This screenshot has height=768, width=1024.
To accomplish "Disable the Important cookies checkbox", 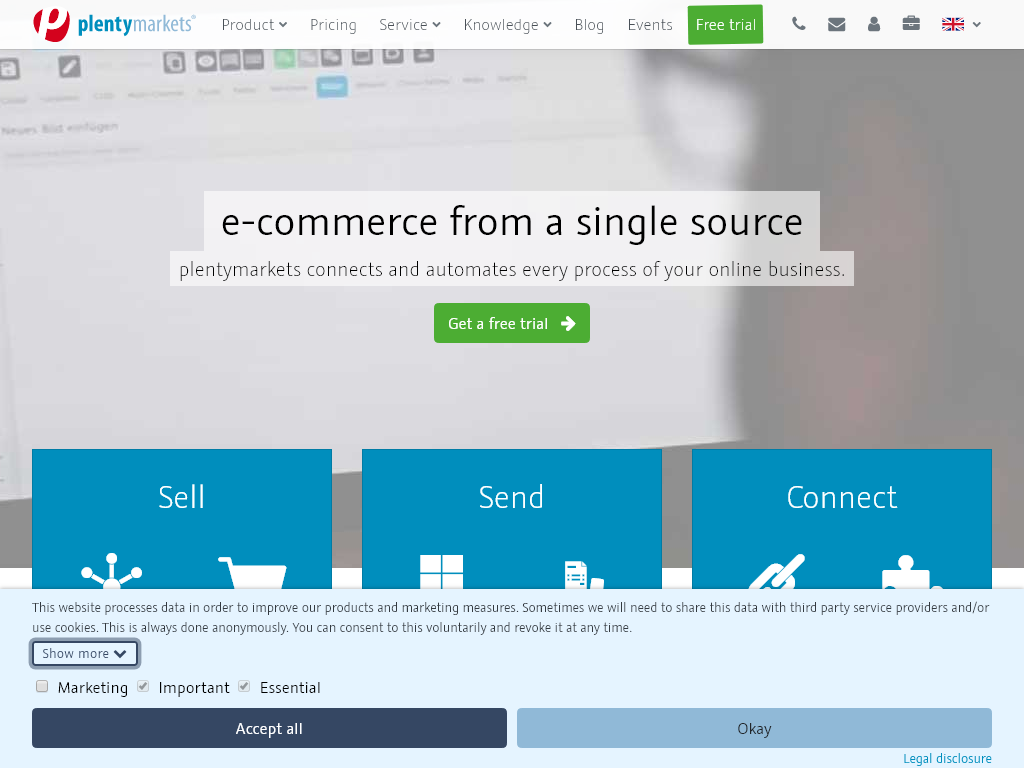I will [x=143, y=686].
